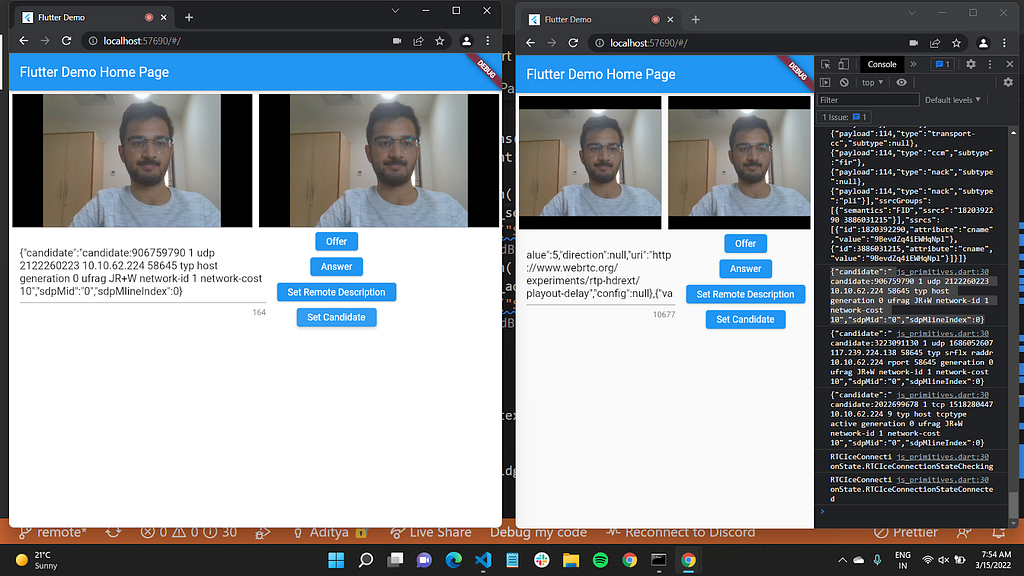Click camera indicator in right address bar

914,43
